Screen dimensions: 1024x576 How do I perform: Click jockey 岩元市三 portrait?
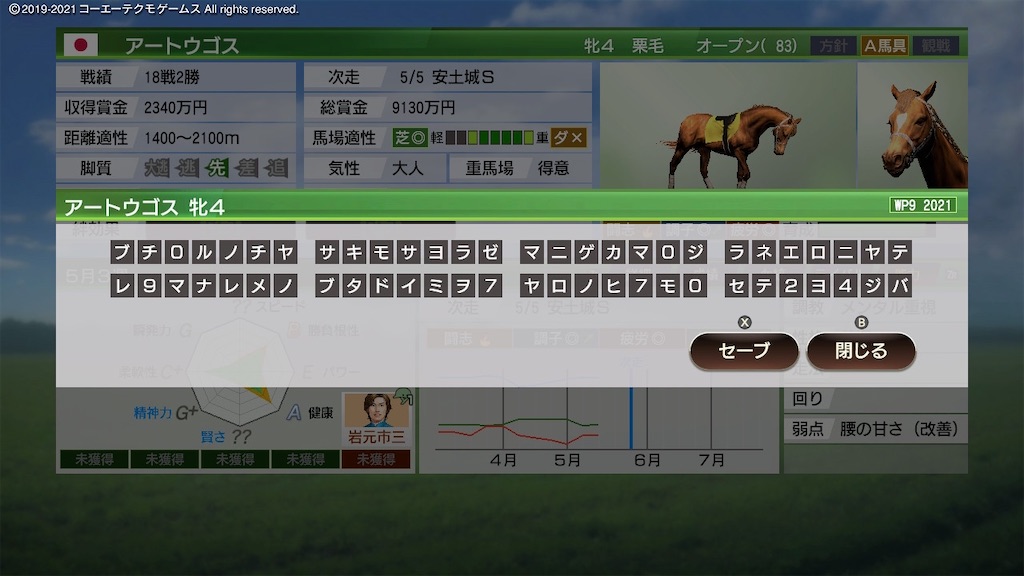point(376,411)
